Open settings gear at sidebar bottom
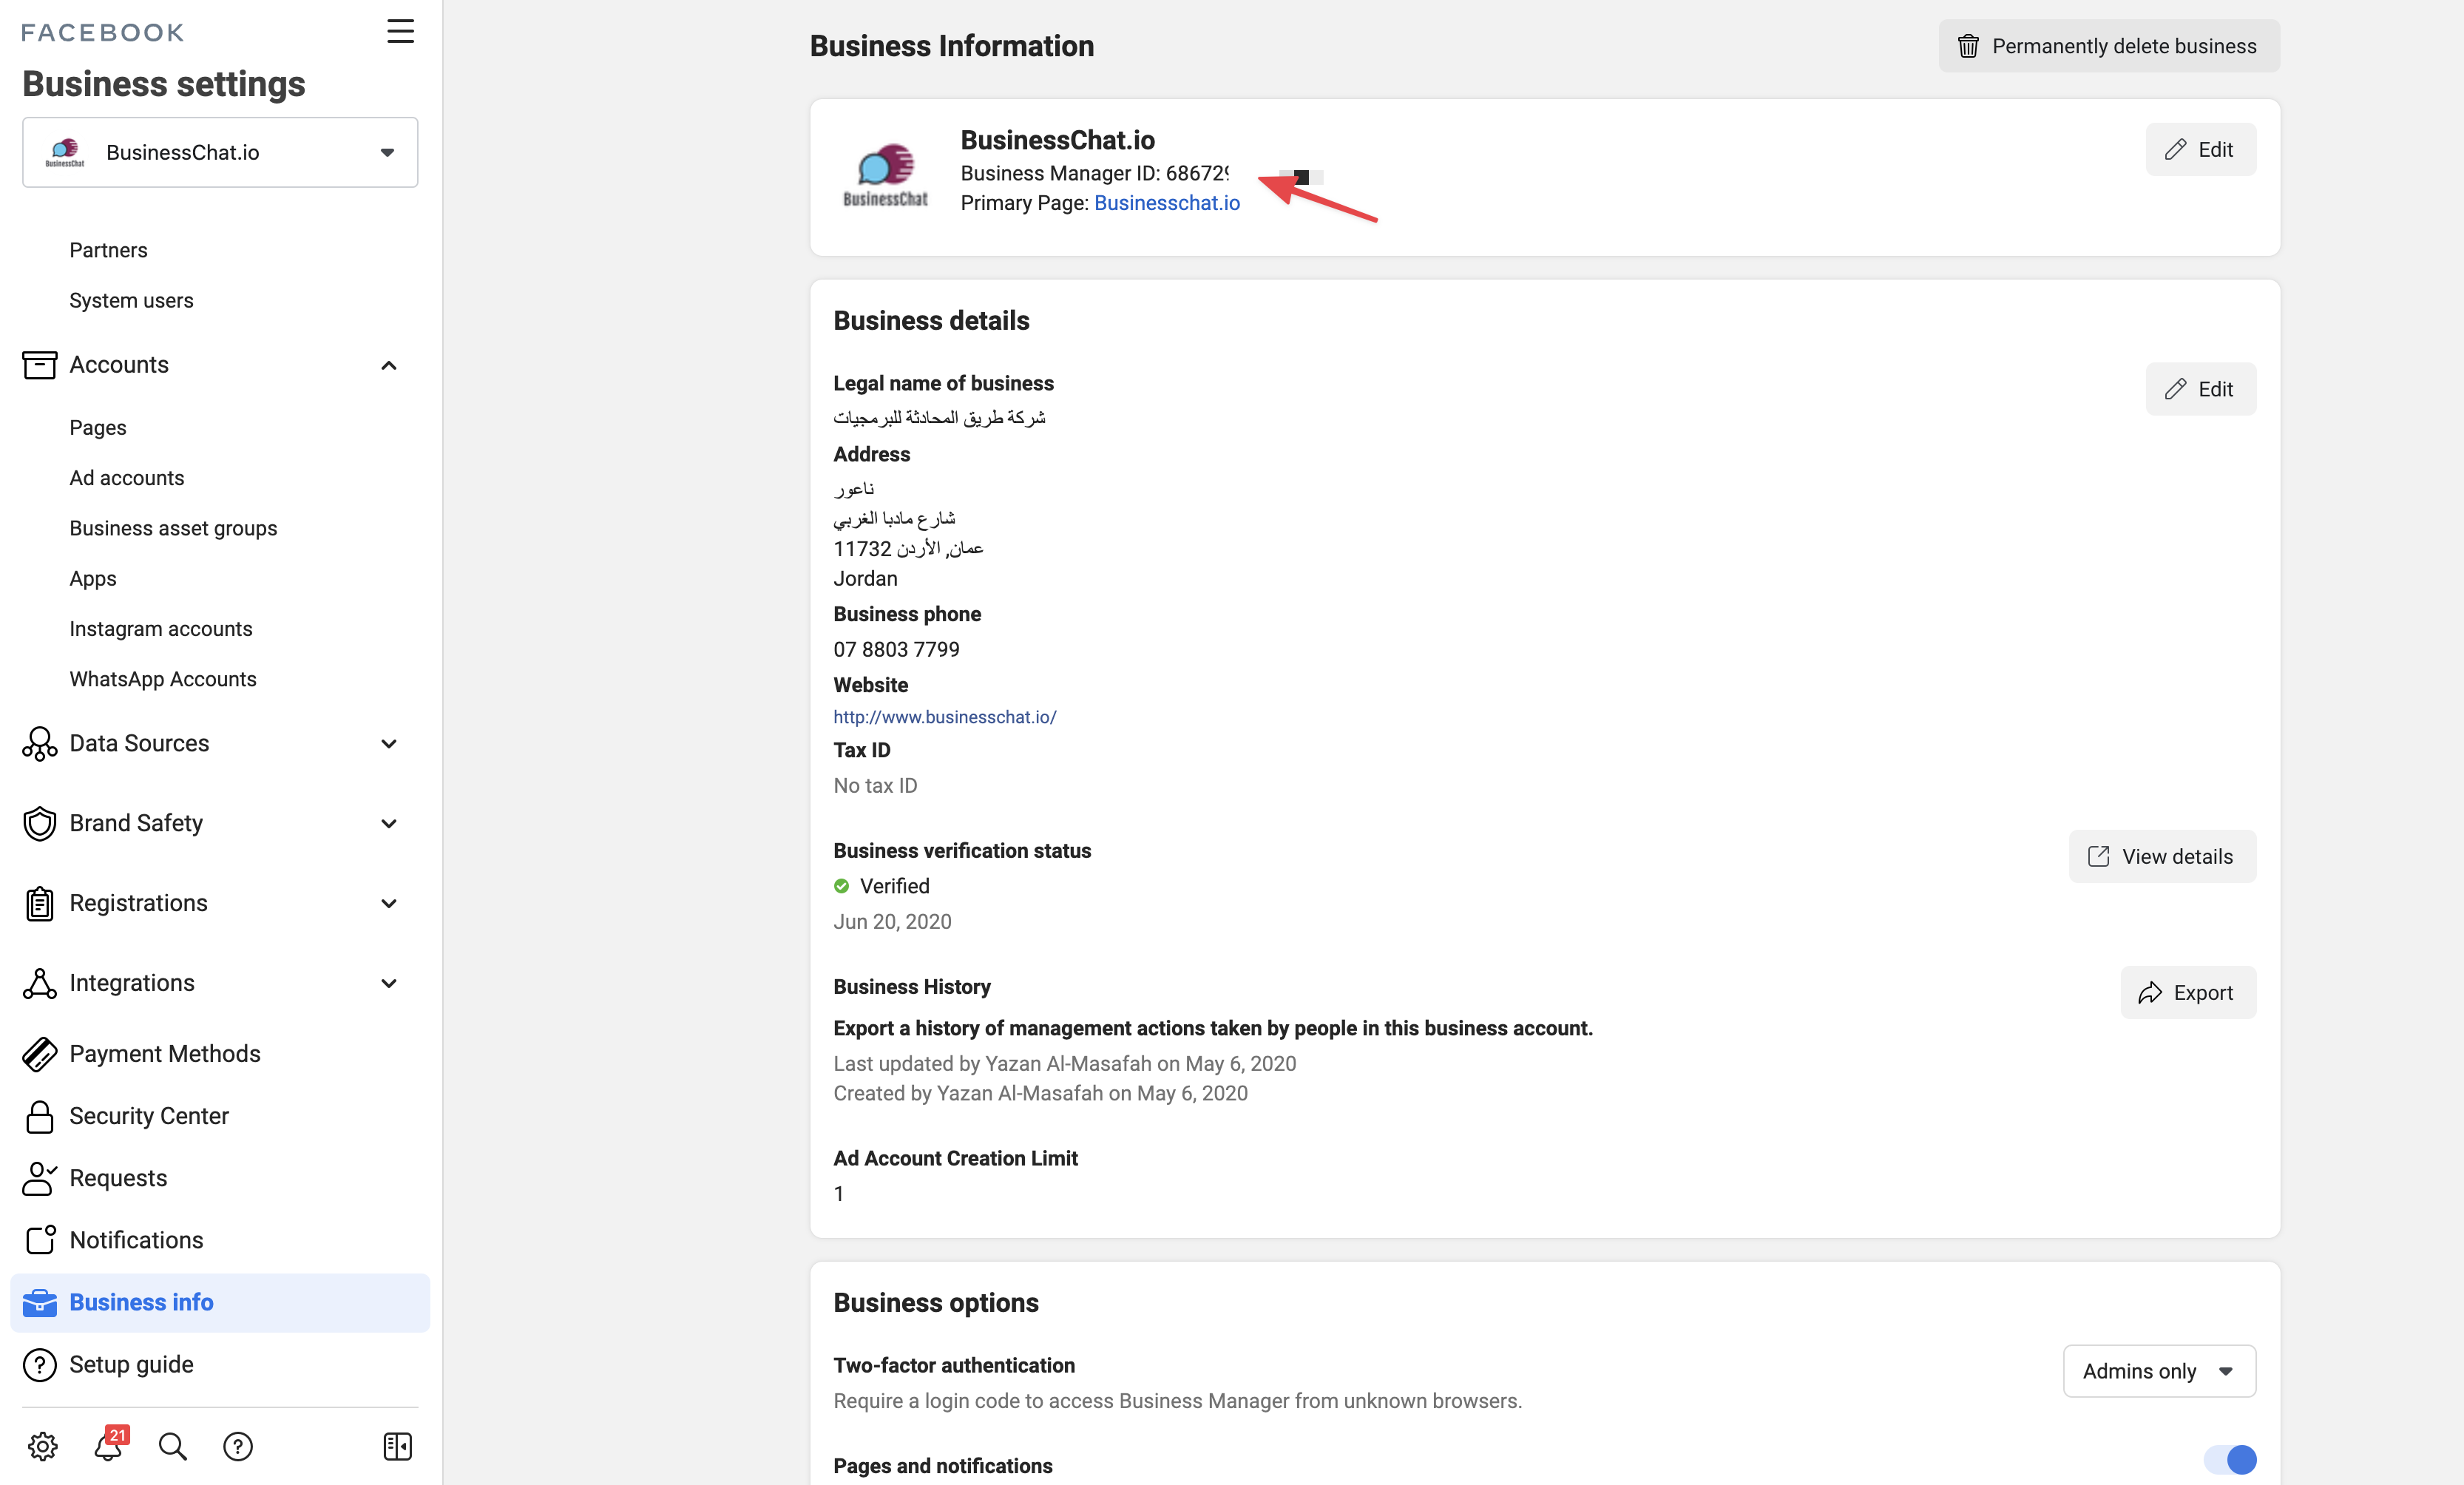The image size is (2464, 1485). [42, 1446]
